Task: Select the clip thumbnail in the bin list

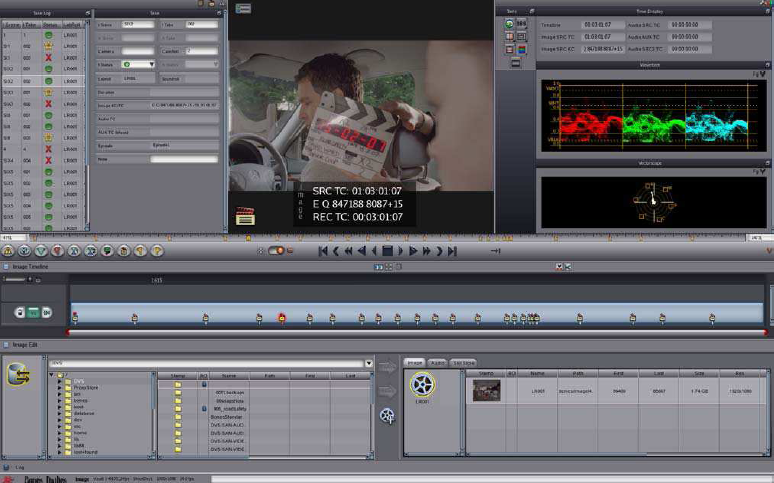Action: (486, 391)
